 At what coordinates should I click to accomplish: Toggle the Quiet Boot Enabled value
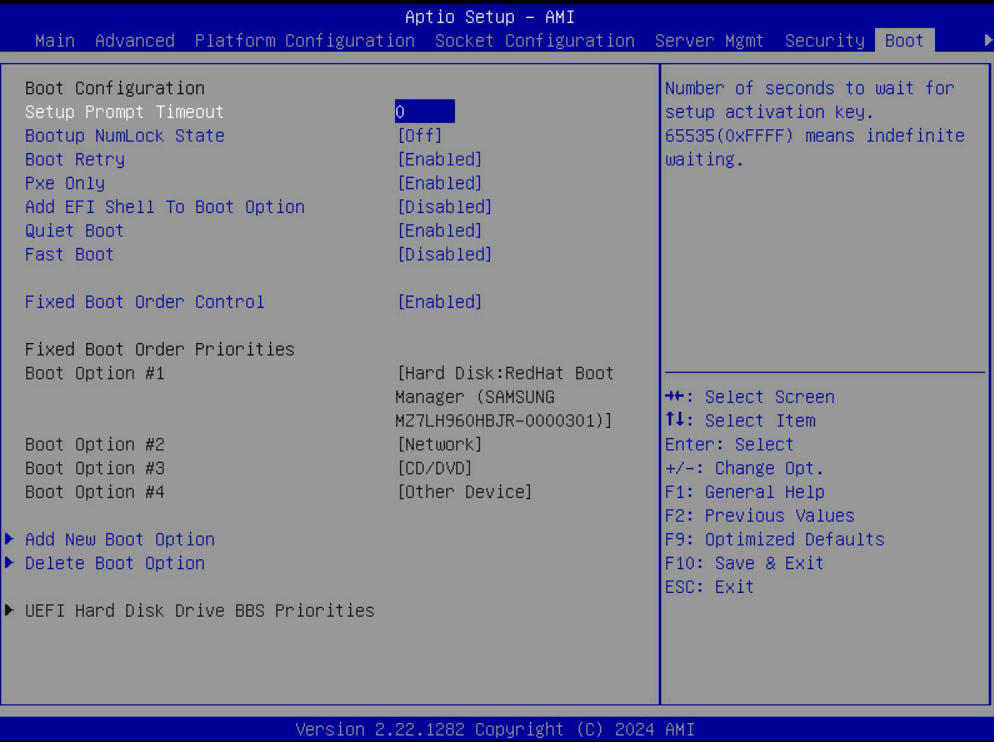point(439,231)
